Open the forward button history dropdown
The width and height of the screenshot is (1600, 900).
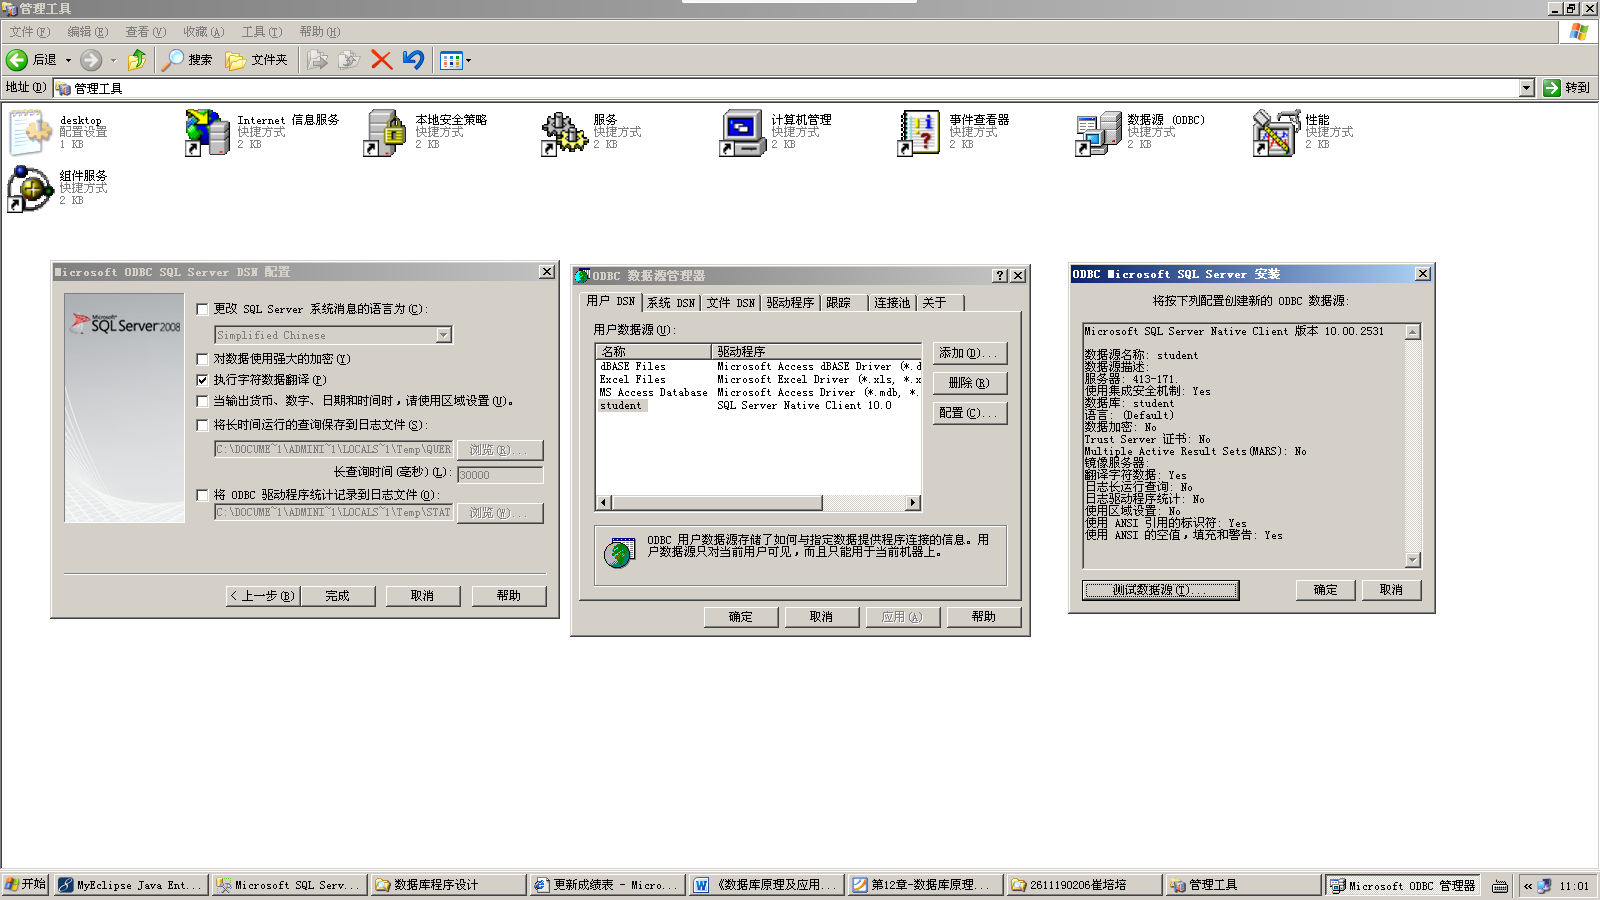pyautogui.click(x=113, y=60)
